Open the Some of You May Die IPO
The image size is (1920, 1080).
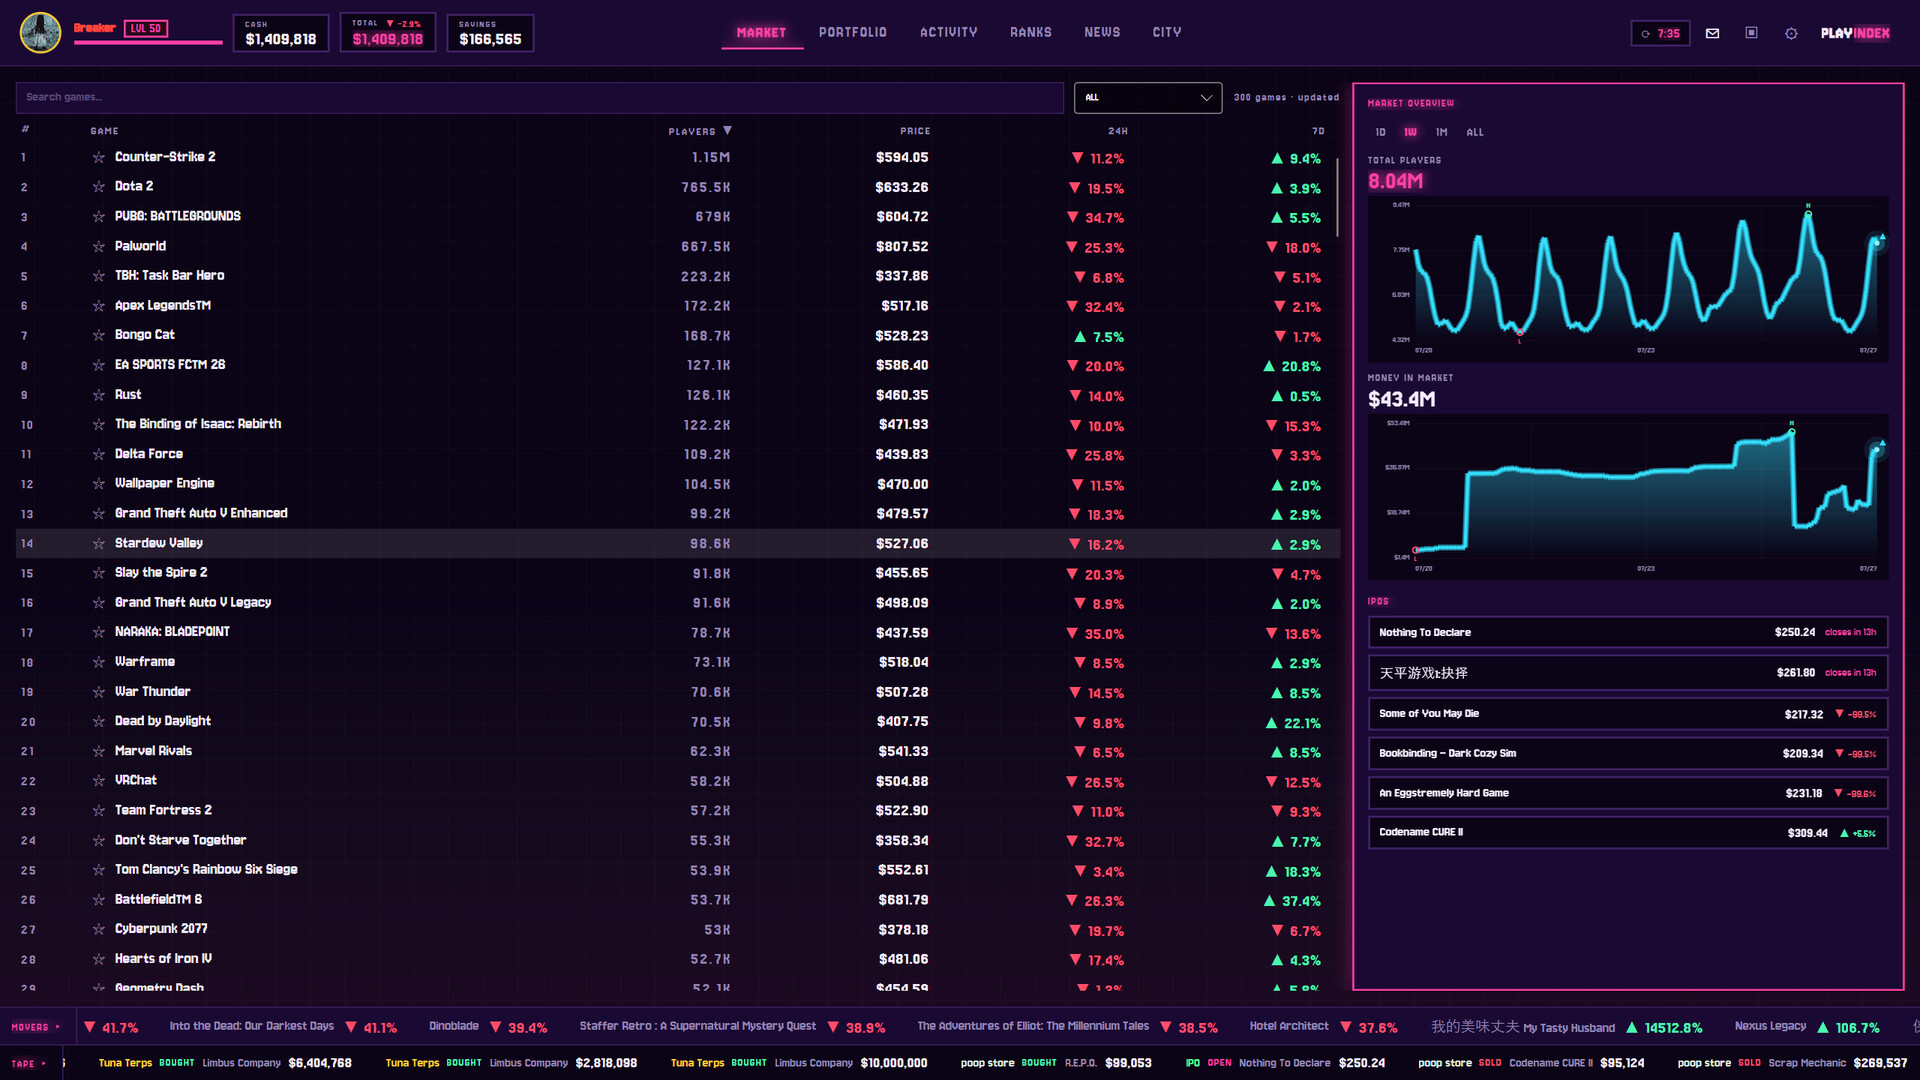(1628, 714)
